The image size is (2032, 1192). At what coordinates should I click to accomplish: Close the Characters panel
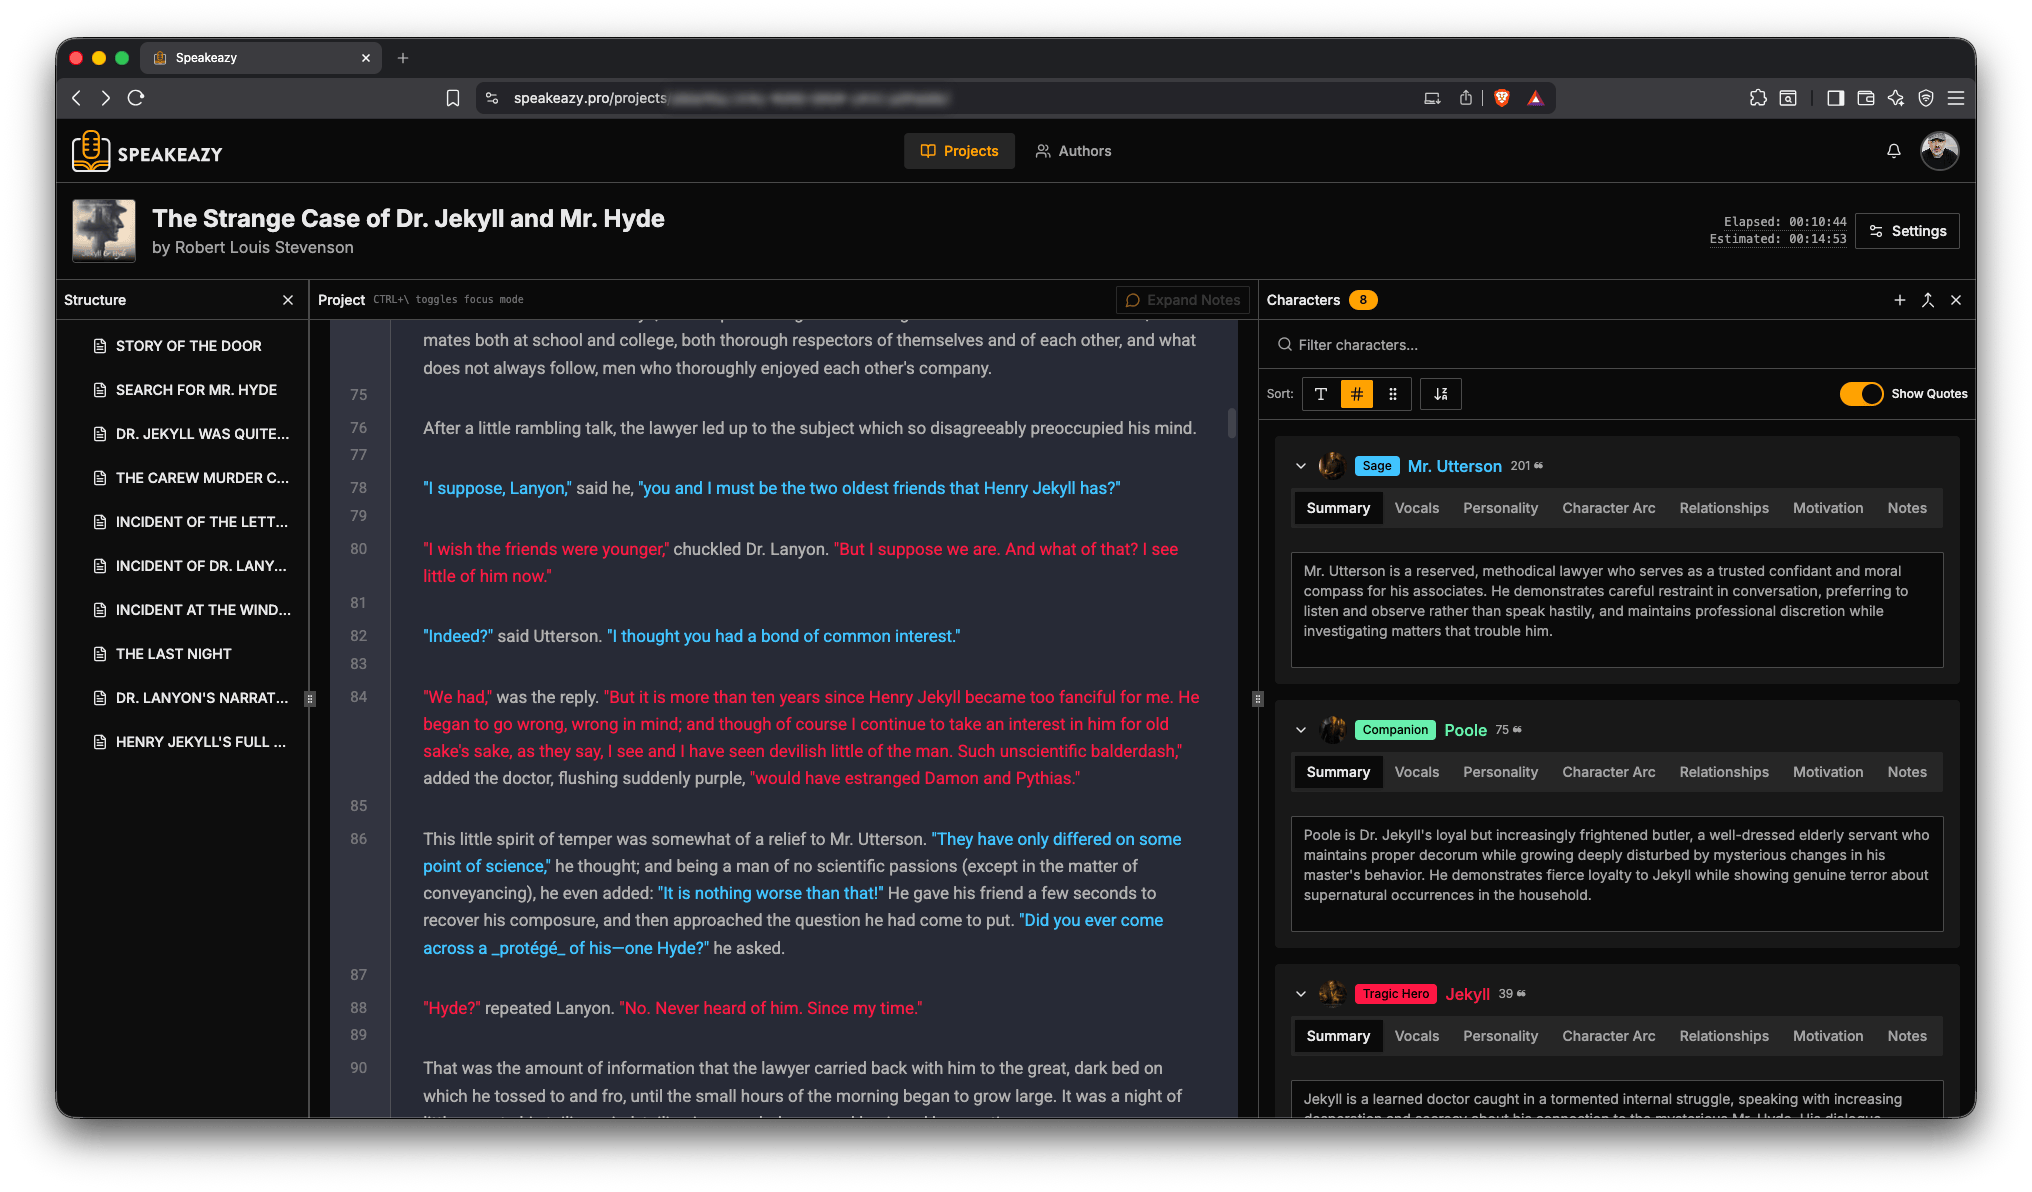point(1956,300)
